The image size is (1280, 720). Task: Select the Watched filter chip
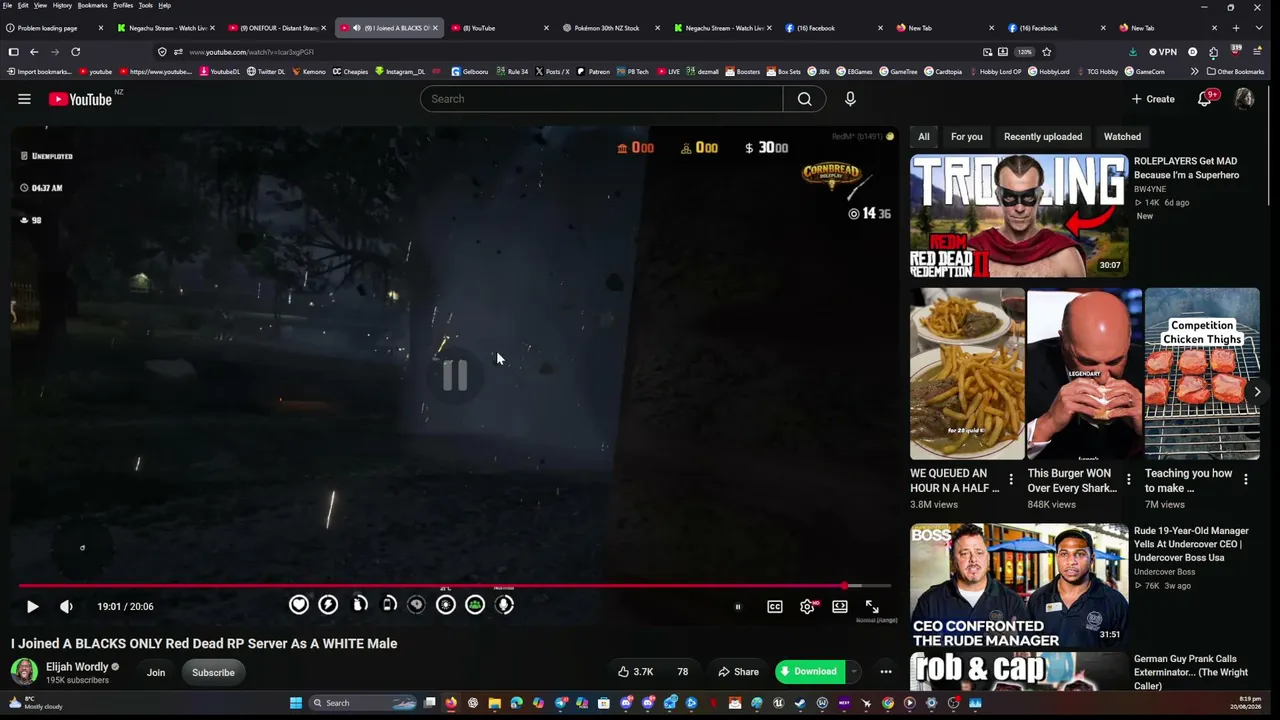[x=1122, y=137]
